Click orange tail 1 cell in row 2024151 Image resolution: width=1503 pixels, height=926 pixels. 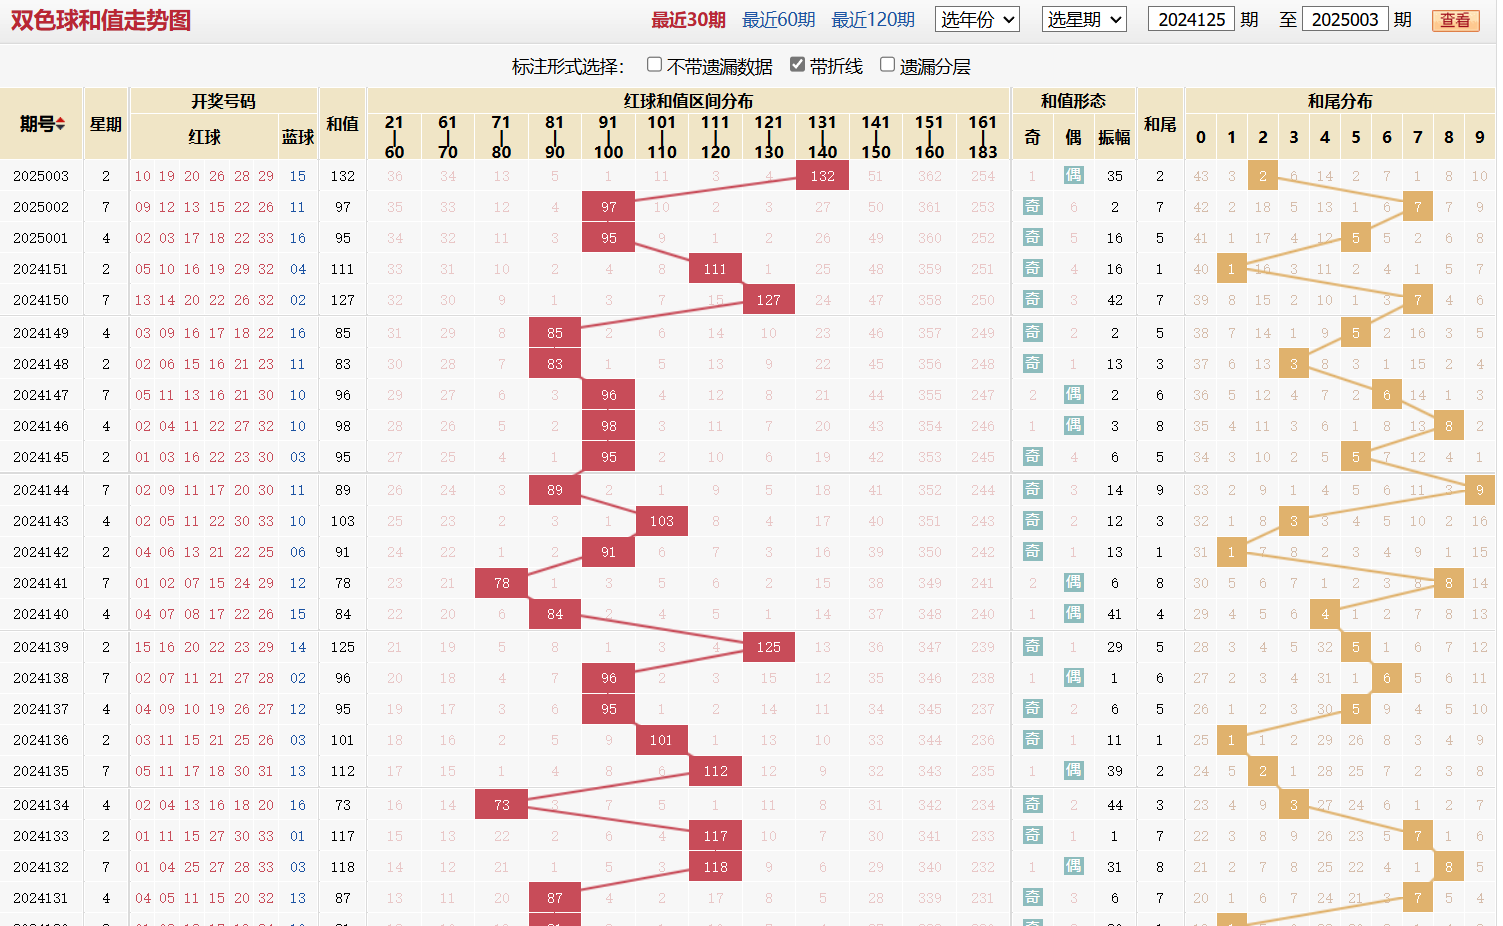(x=1232, y=269)
